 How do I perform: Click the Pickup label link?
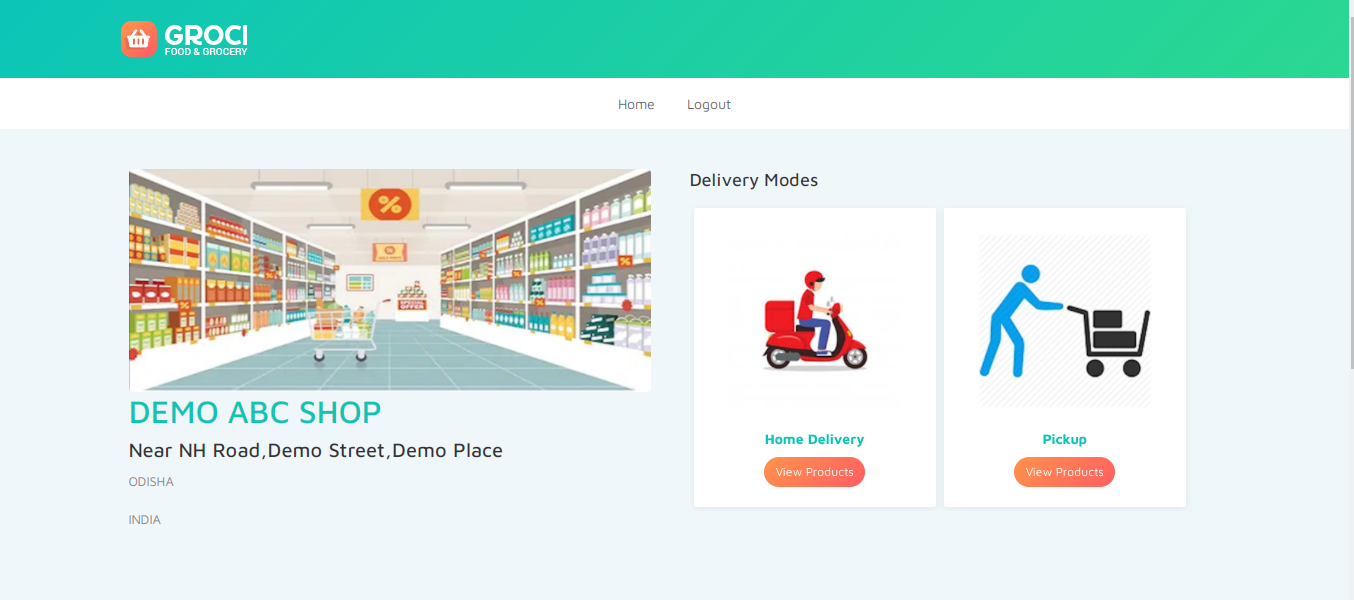point(1064,439)
